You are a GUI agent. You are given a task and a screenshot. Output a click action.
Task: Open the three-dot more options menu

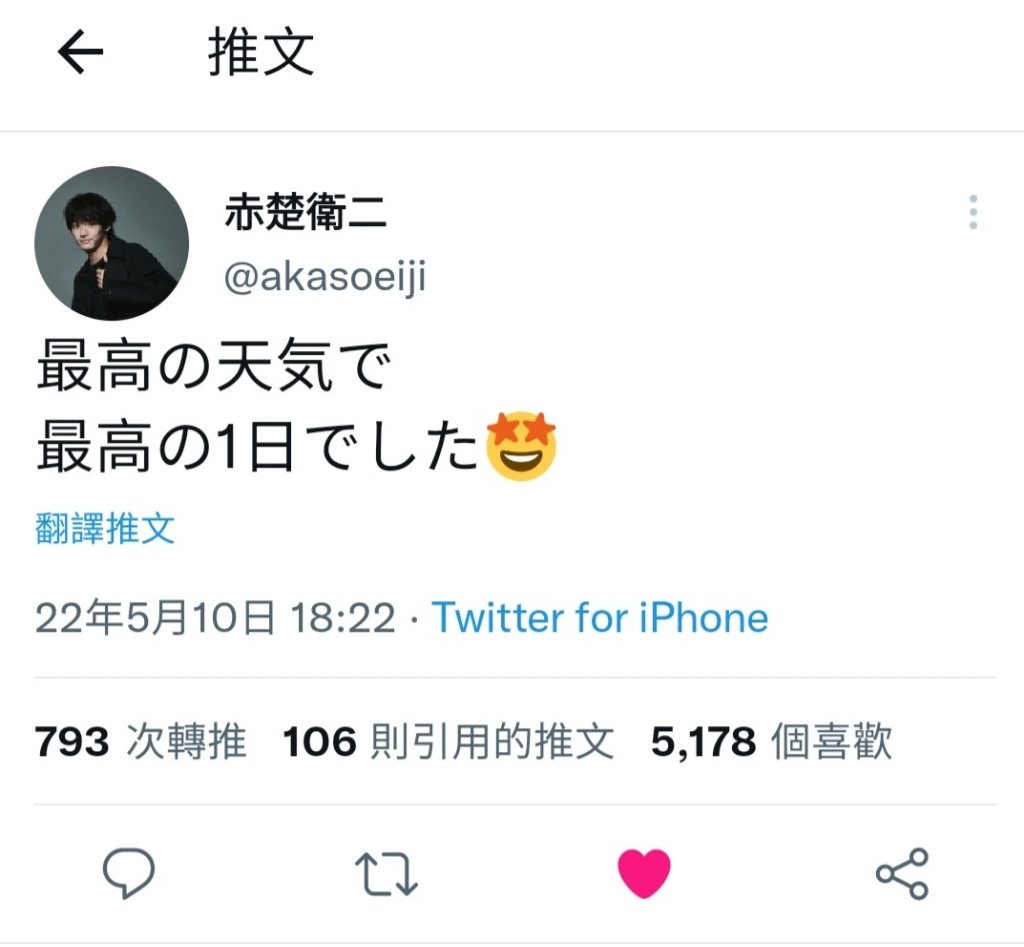pos(973,212)
